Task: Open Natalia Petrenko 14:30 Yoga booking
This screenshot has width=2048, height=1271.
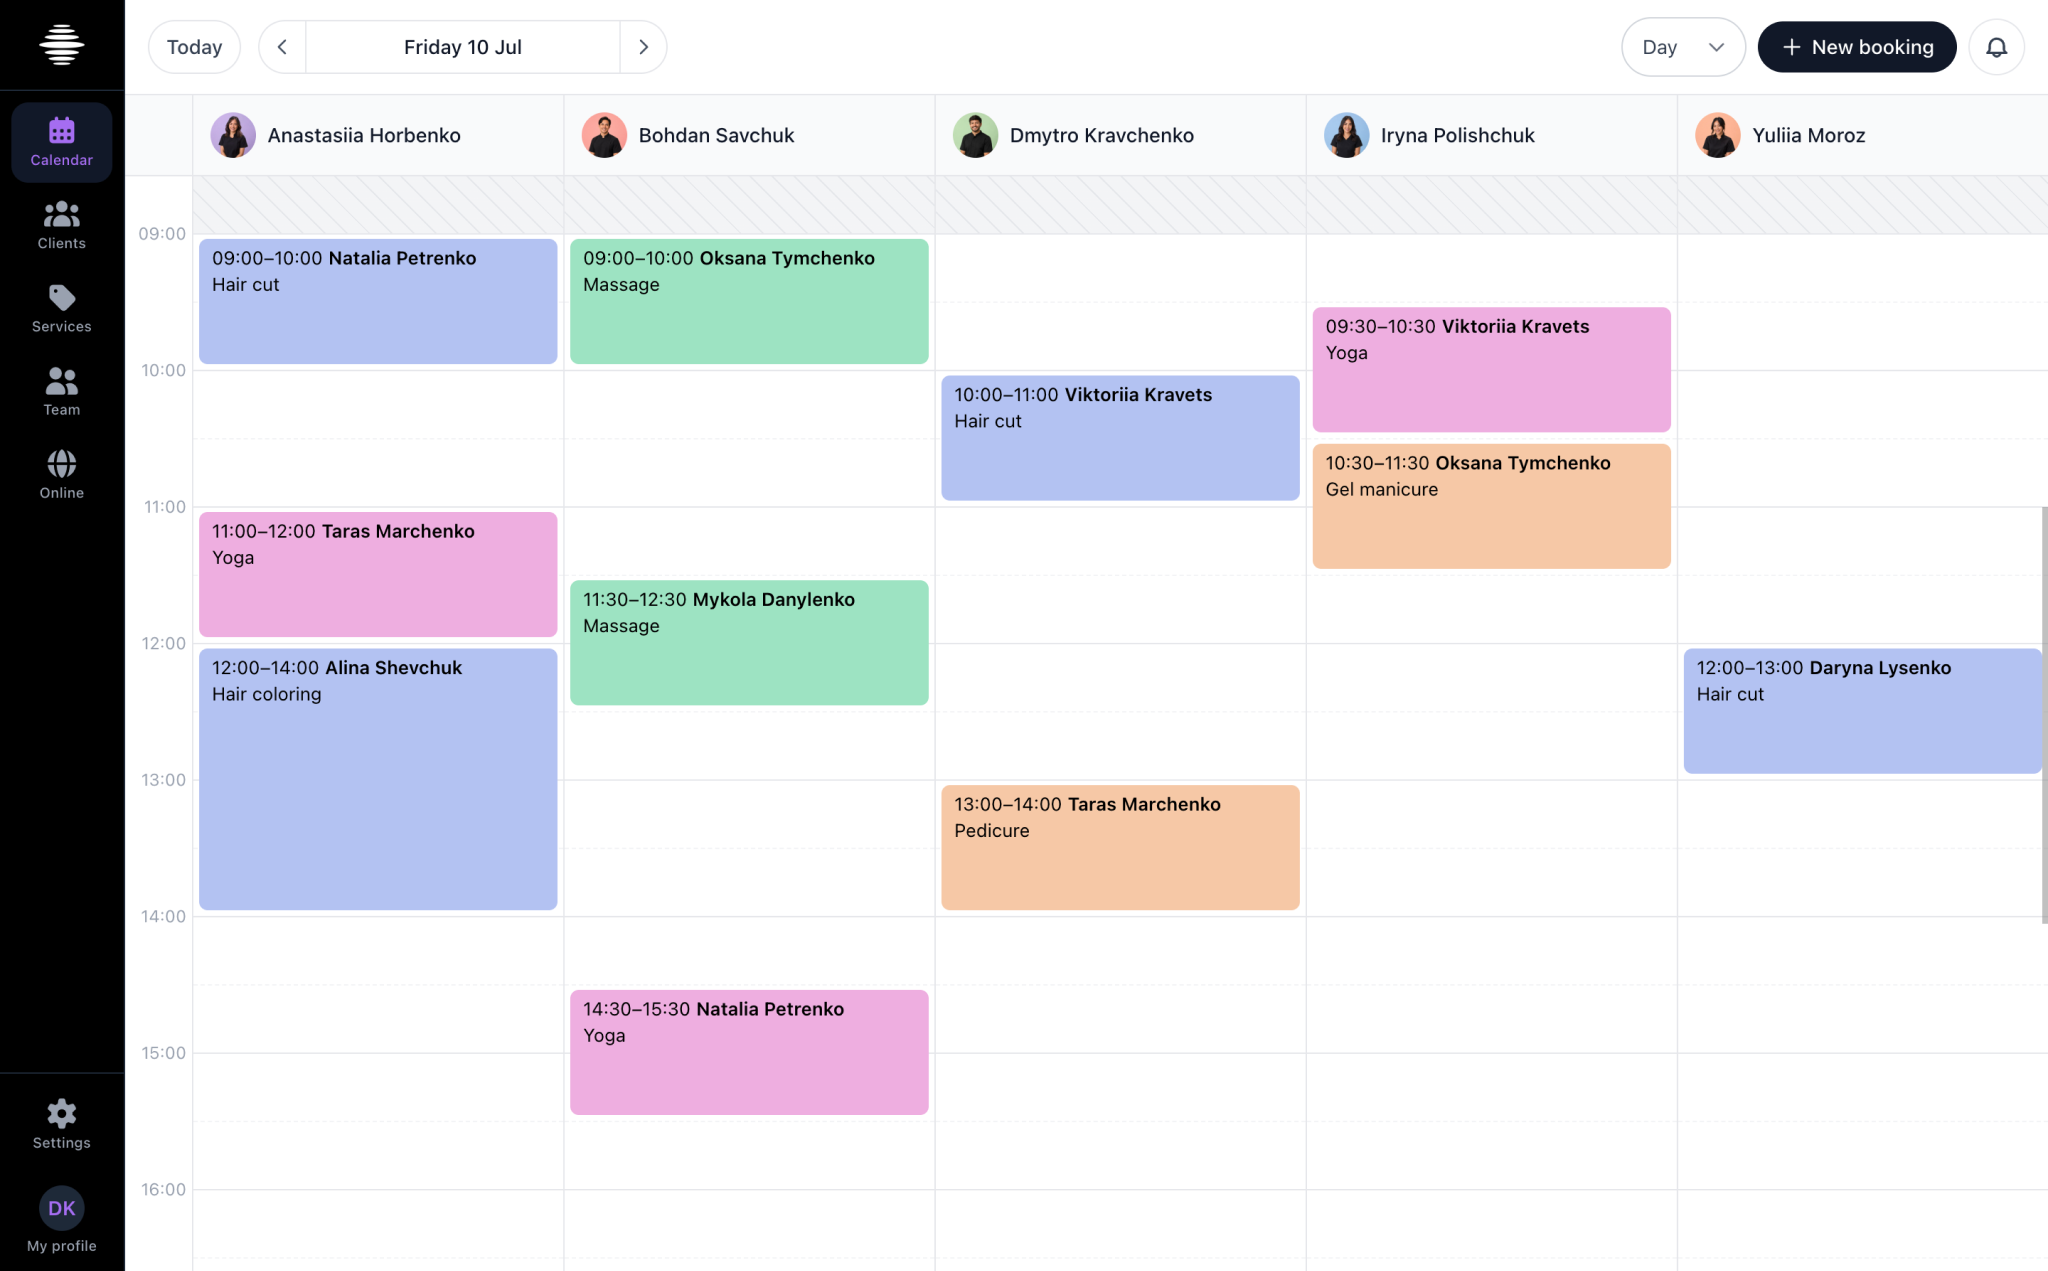Action: point(749,1052)
